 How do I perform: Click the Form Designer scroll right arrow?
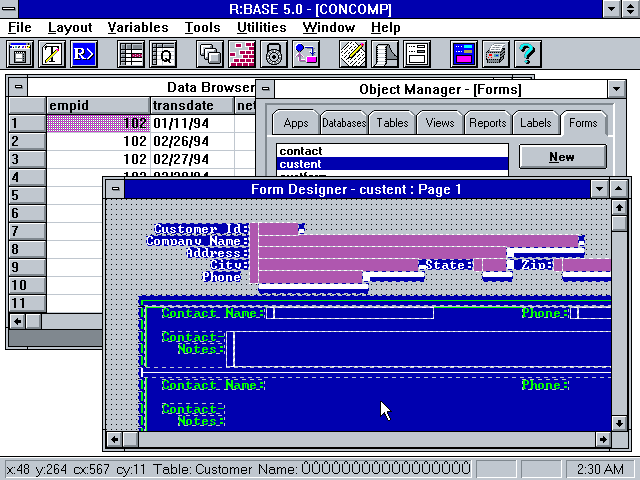[x=603, y=440]
